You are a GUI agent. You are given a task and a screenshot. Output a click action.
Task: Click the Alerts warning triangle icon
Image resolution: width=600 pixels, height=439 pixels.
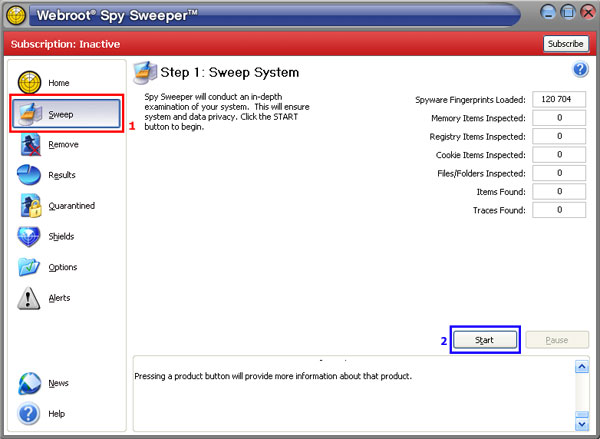[29, 298]
